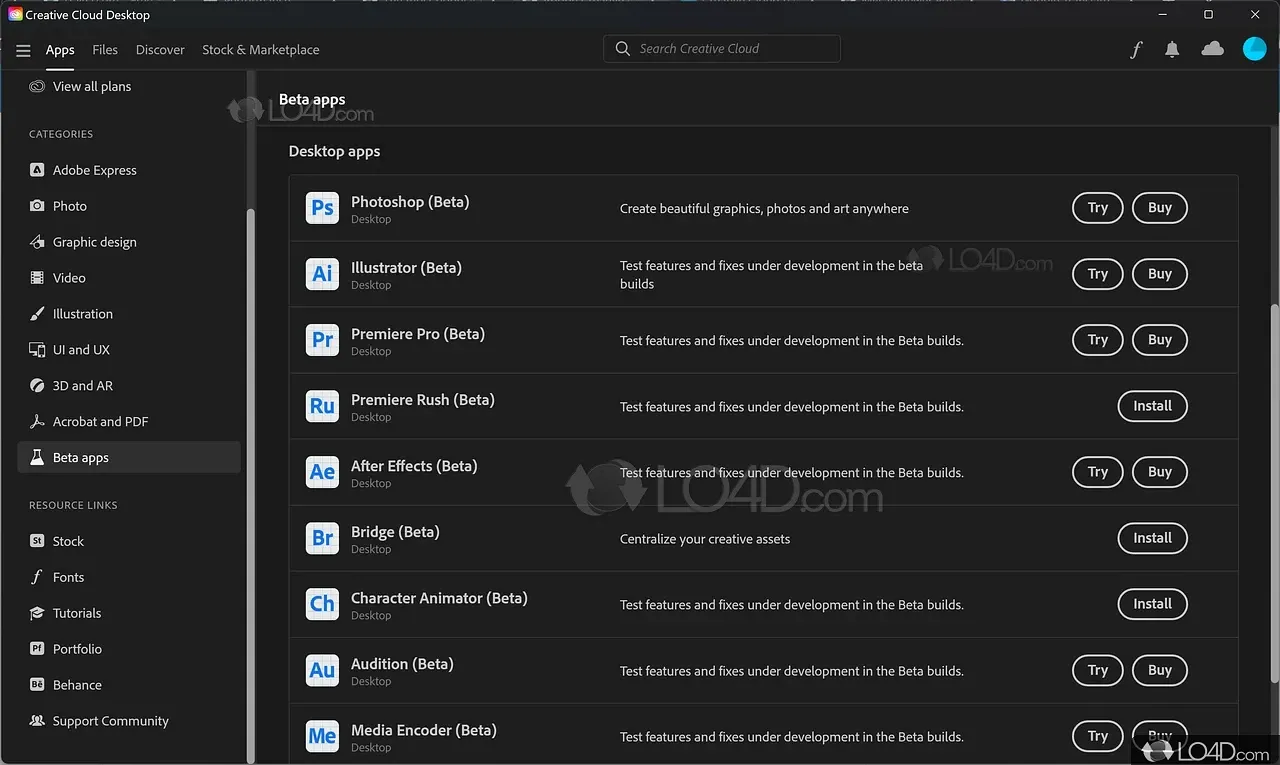
Task: Click Try for After Effects (Beta)
Action: [x=1098, y=472]
